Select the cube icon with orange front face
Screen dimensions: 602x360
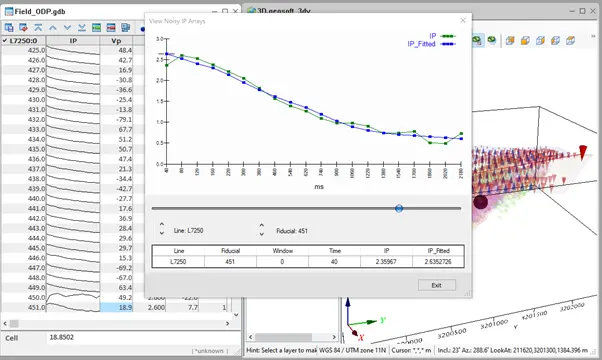click(525, 40)
